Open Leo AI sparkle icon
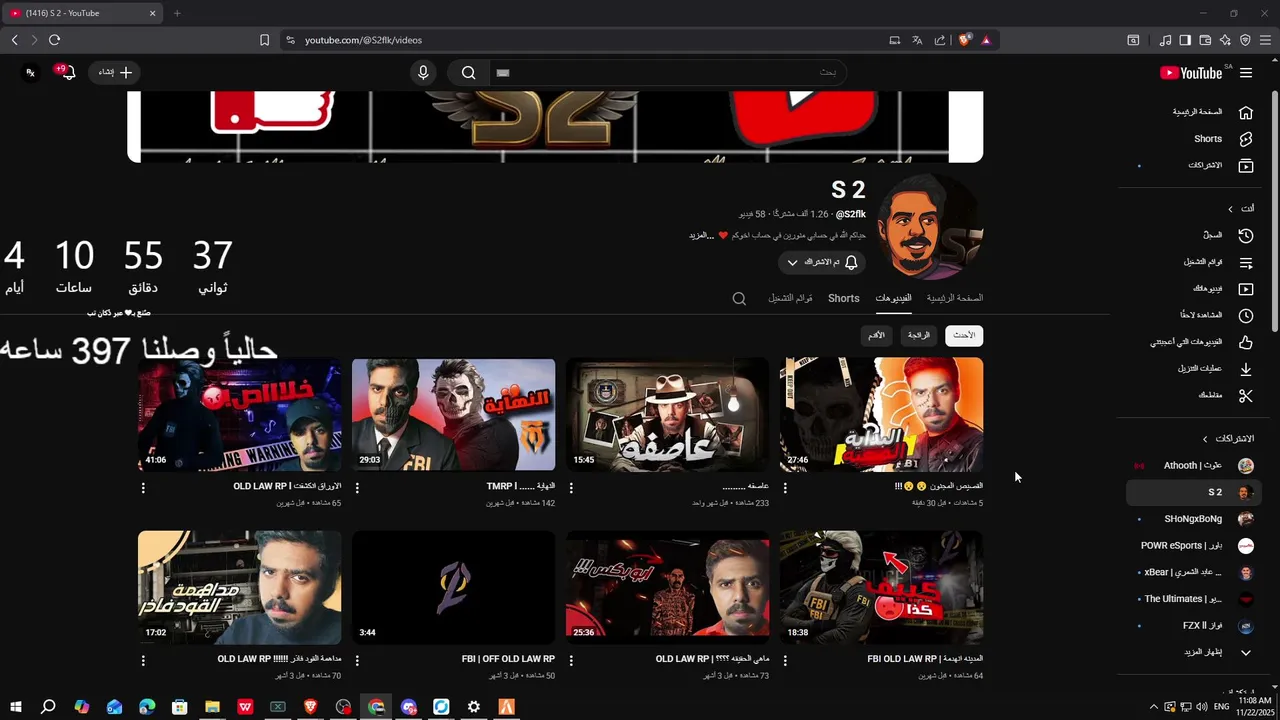 tap(1225, 40)
